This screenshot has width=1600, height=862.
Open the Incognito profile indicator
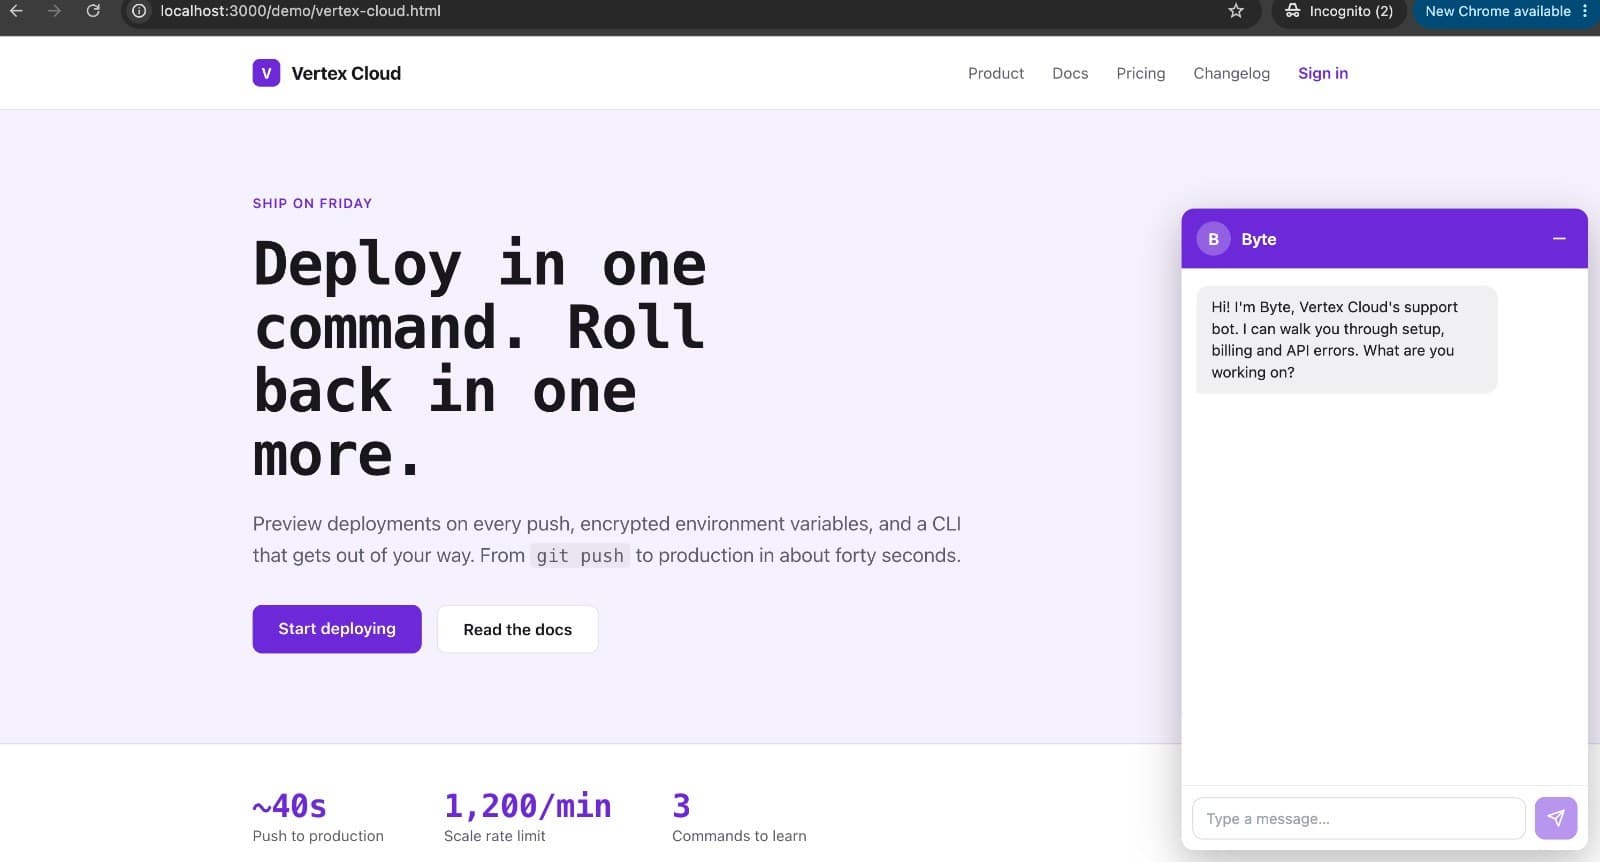pos(1339,11)
